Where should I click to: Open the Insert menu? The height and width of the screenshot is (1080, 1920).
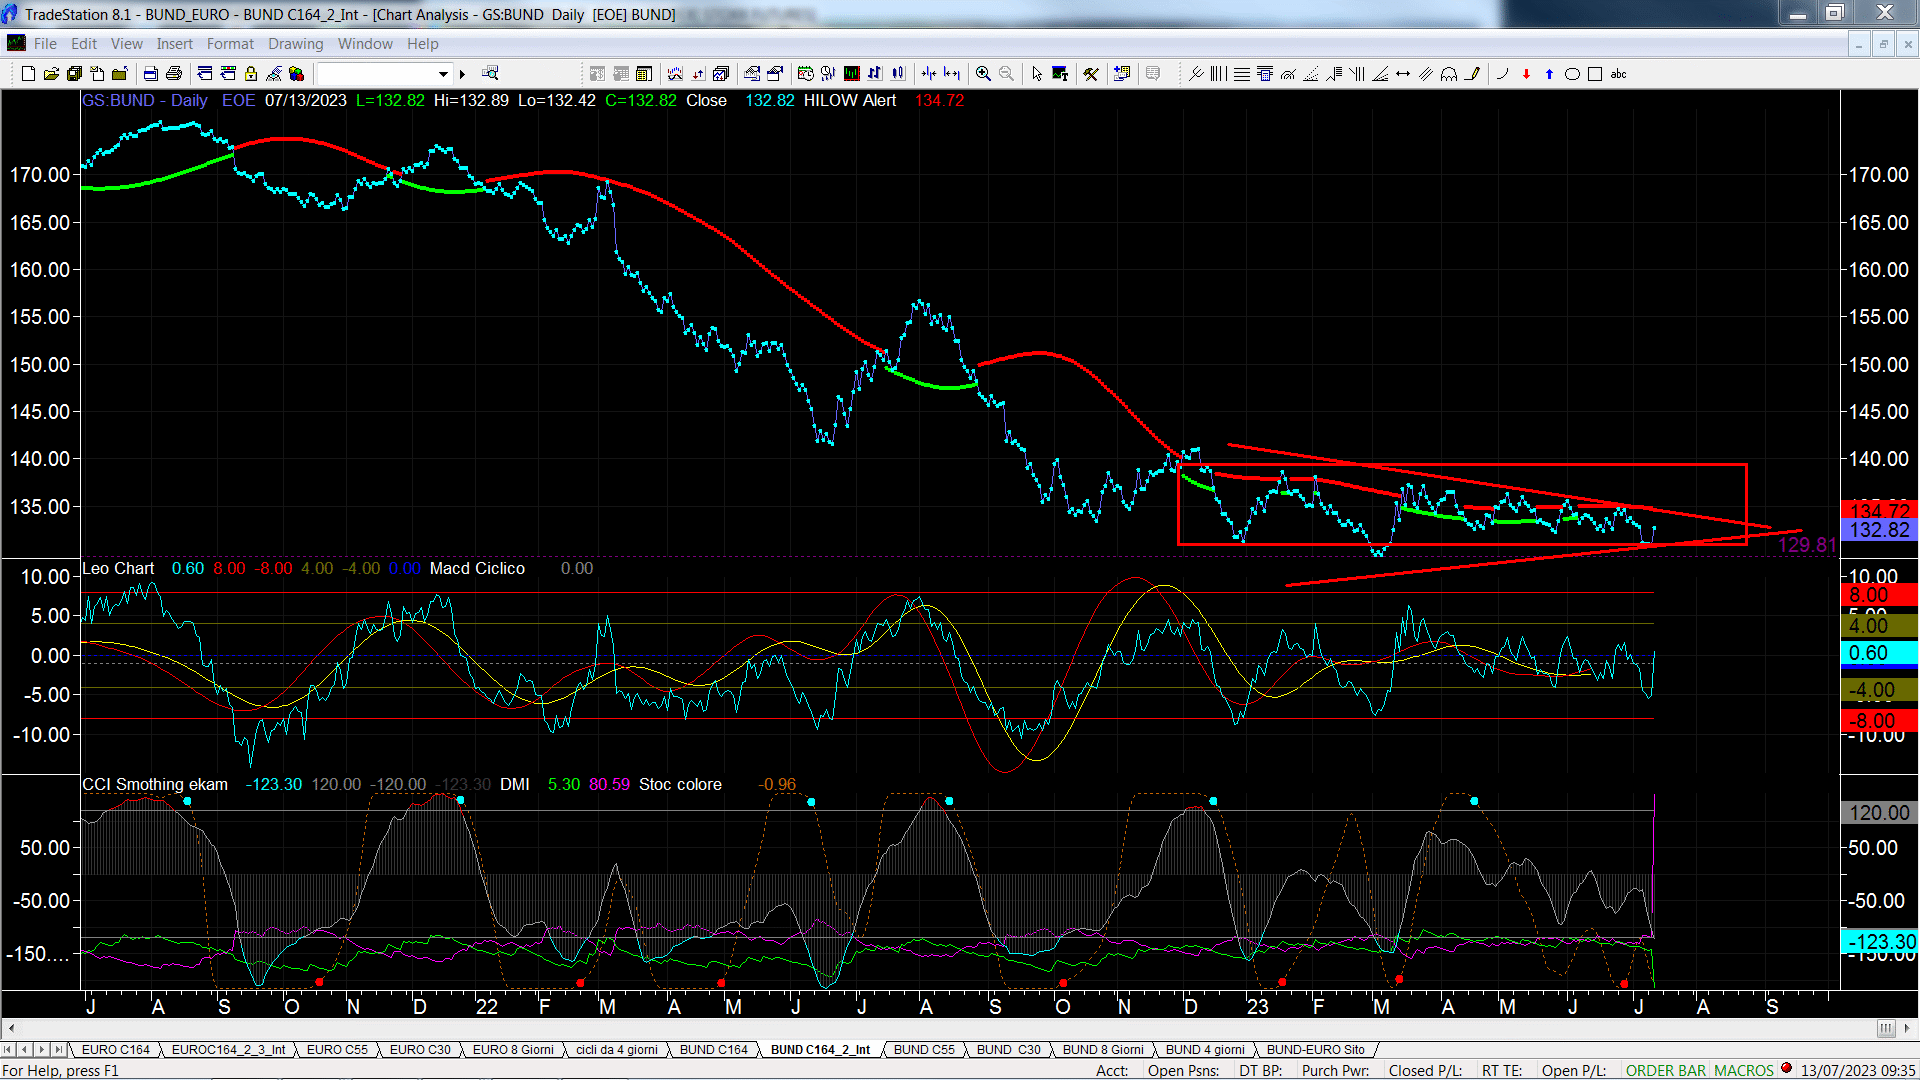point(174,44)
